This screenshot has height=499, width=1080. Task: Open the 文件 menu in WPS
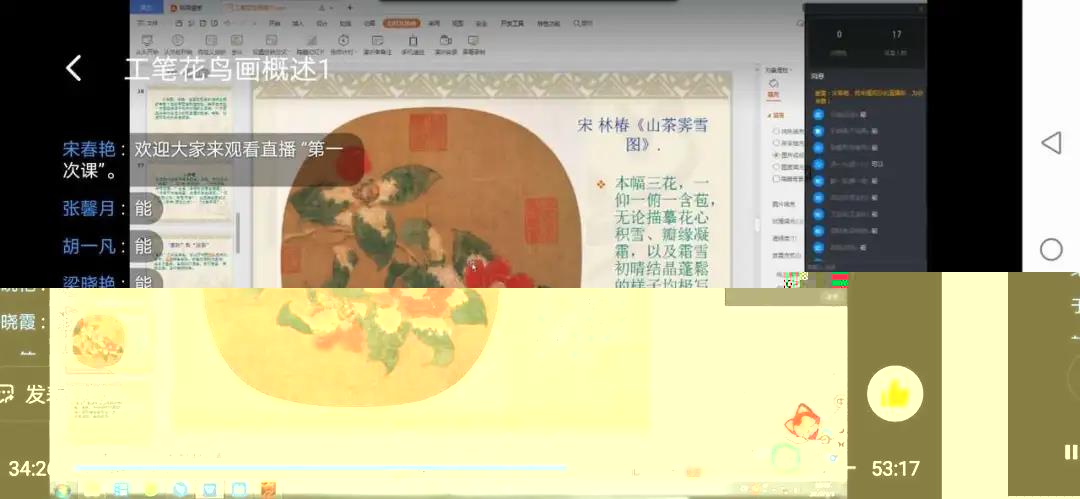tap(148, 23)
